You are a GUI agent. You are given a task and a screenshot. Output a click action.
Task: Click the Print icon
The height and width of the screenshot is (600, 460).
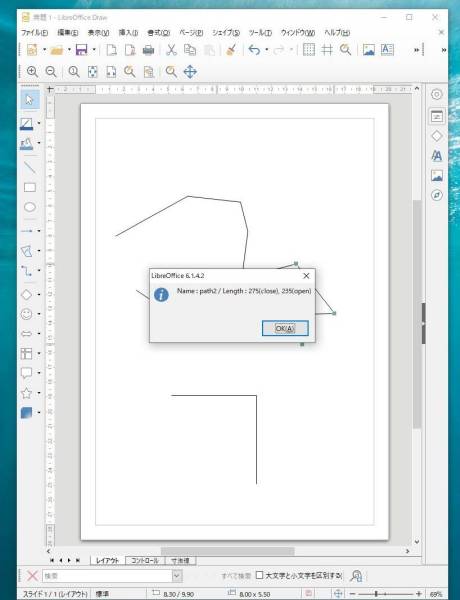(148, 50)
